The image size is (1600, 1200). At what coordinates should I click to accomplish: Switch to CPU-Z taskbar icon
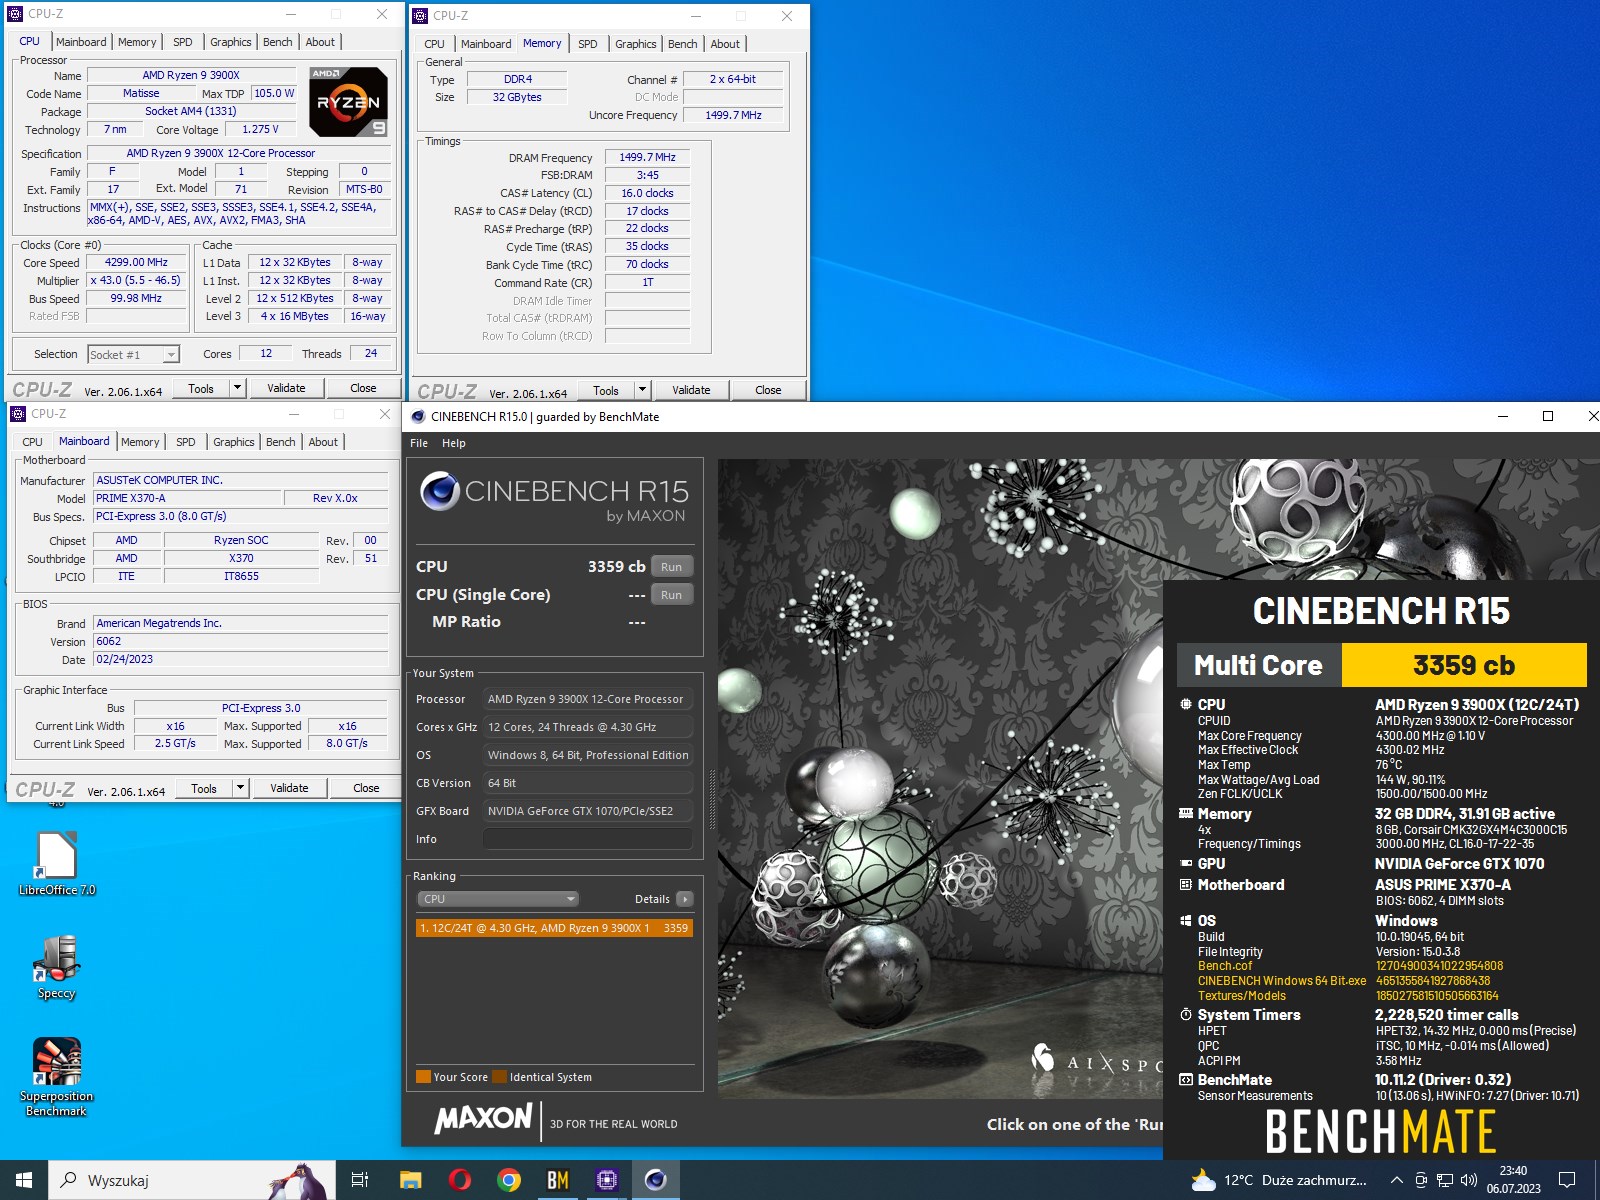(606, 1180)
